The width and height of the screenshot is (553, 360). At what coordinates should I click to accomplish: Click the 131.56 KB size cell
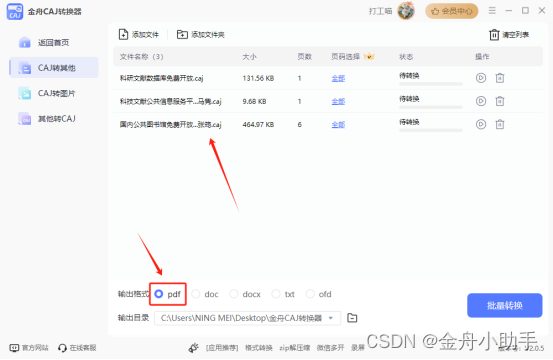258,78
